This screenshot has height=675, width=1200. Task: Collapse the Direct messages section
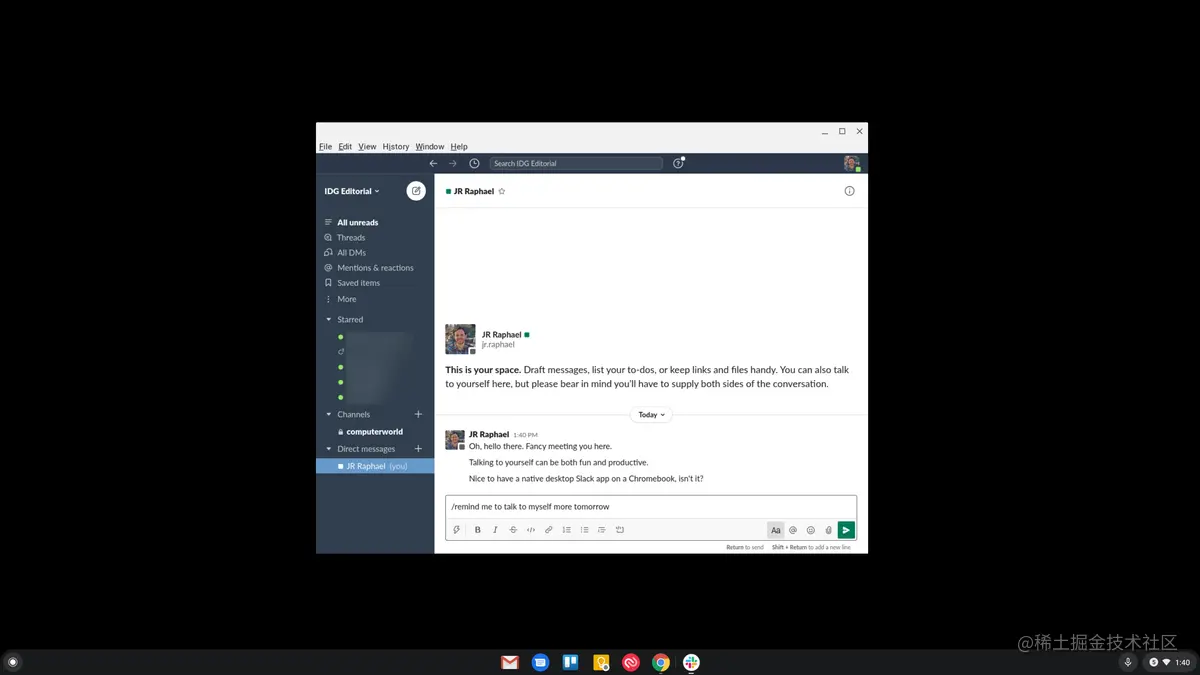(x=329, y=449)
